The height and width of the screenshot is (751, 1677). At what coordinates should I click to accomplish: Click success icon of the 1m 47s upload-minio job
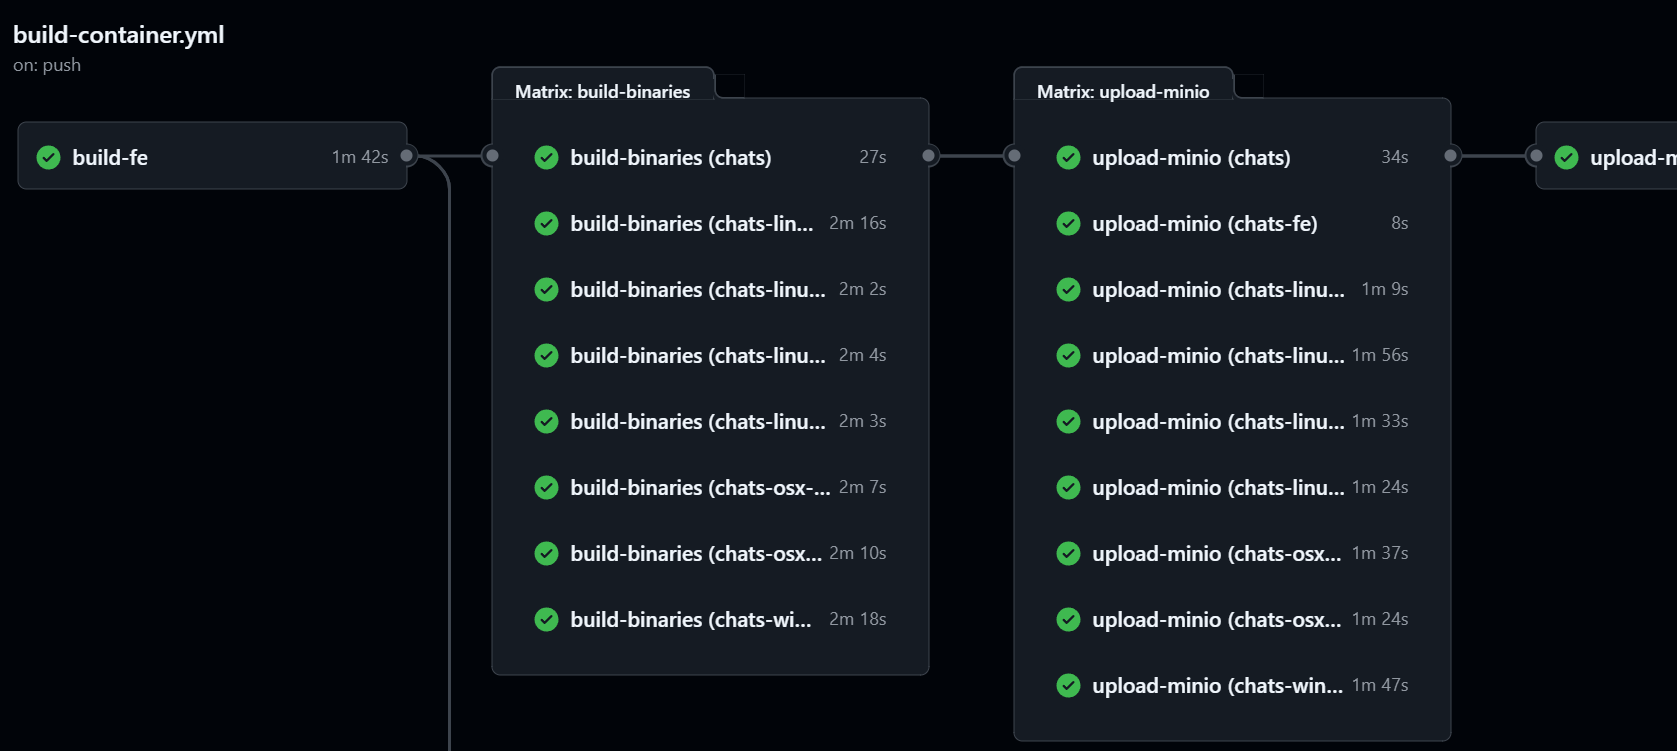click(x=1068, y=685)
